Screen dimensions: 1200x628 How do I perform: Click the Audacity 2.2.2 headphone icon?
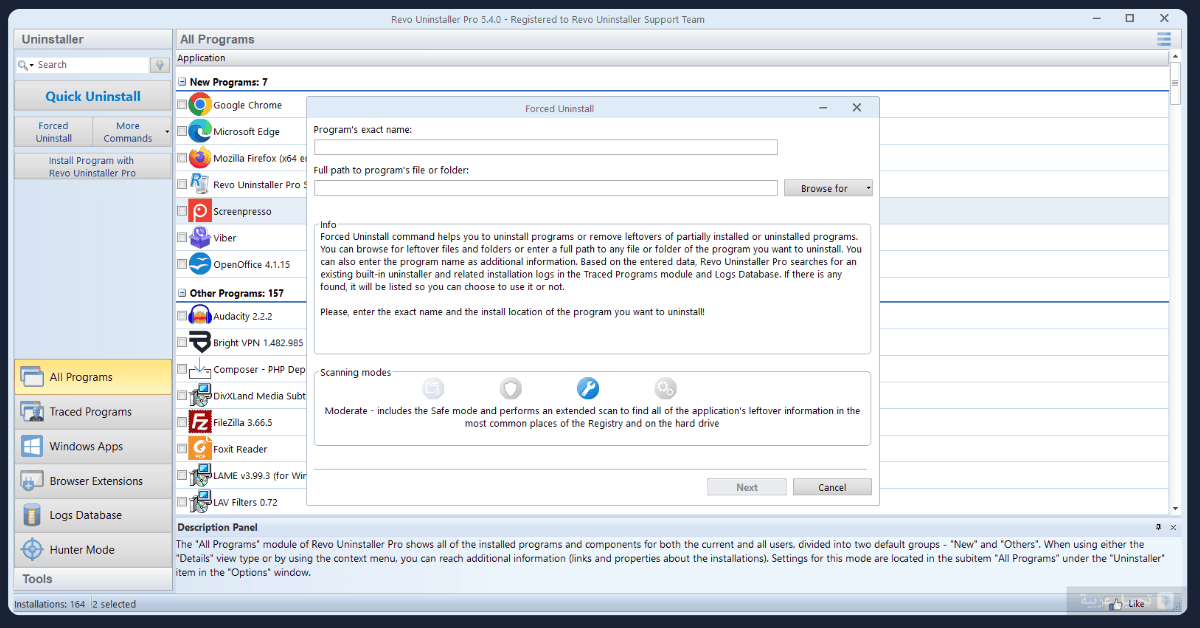pyautogui.click(x=199, y=316)
